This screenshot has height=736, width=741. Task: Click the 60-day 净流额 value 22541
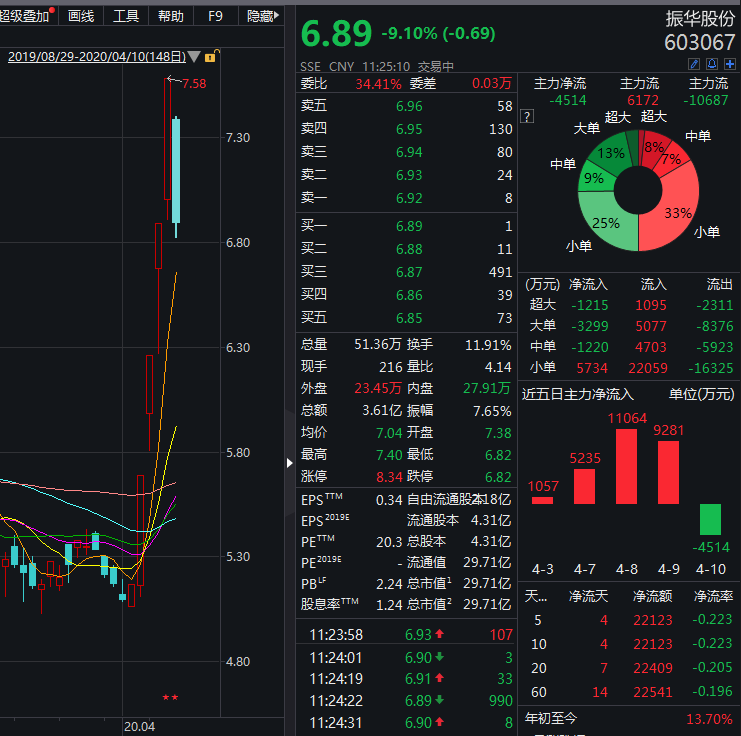[x=653, y=692]
